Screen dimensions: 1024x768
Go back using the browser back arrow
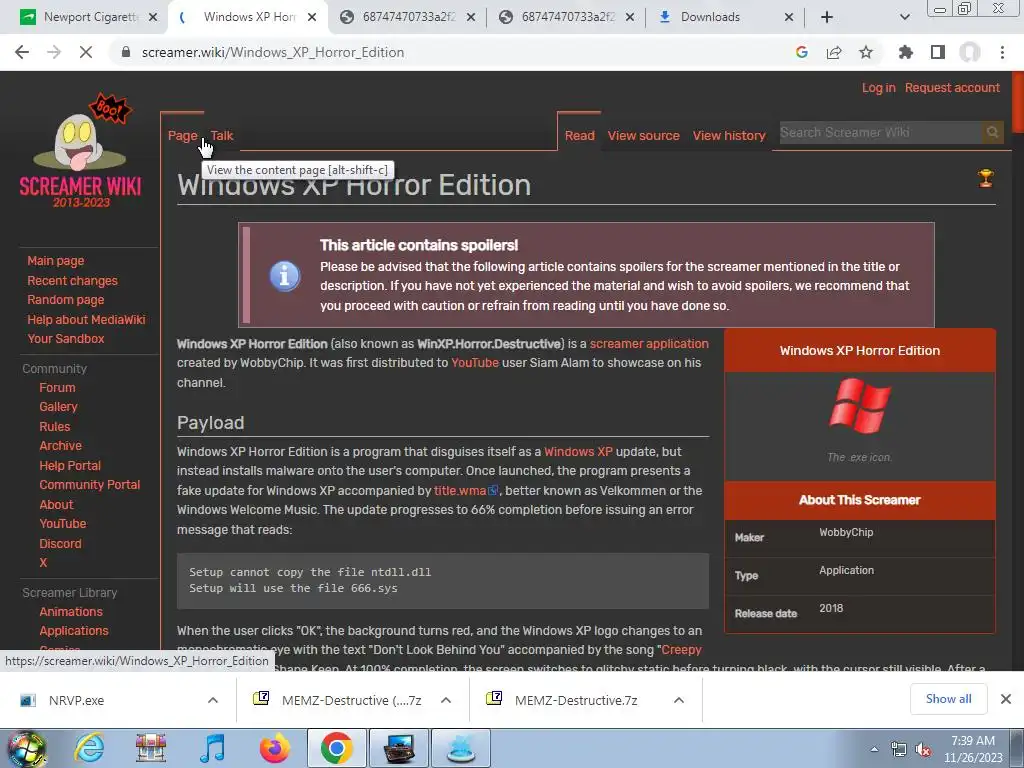[22, 52]
